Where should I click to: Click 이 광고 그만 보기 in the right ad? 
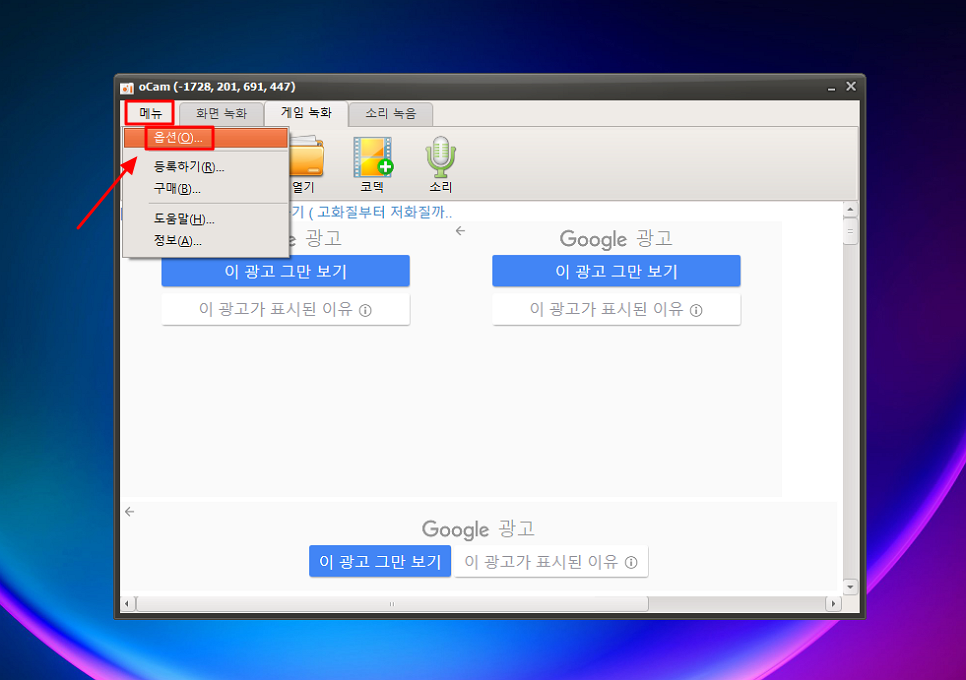coord(616,271)
